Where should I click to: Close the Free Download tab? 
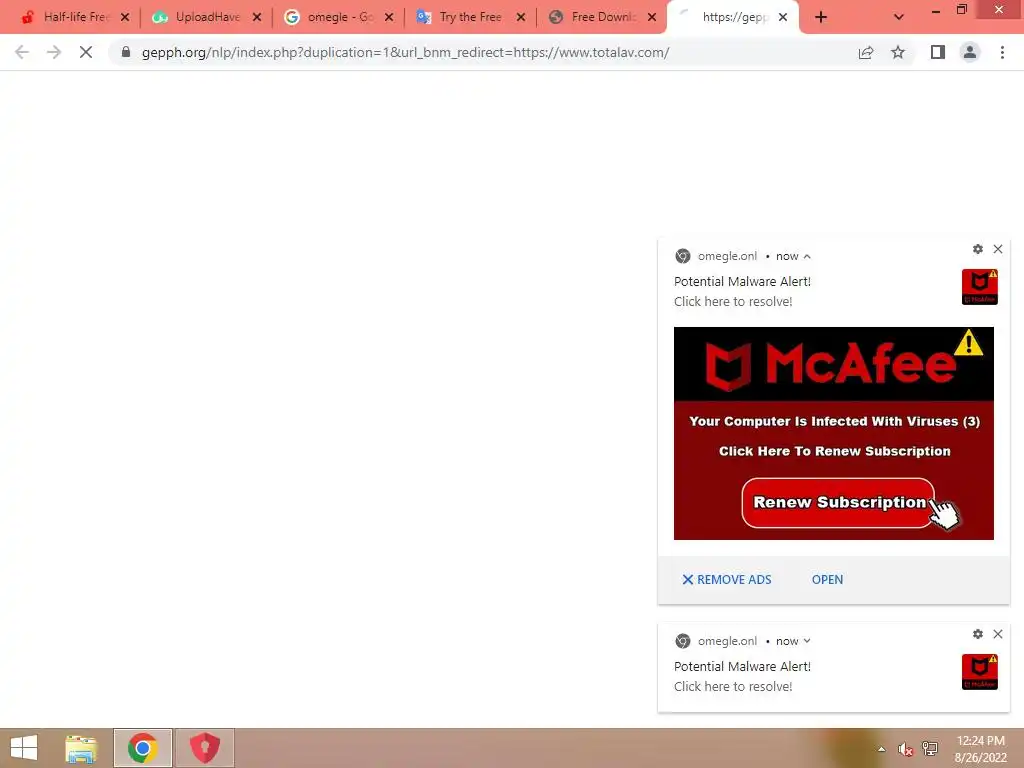click(652, 18)
